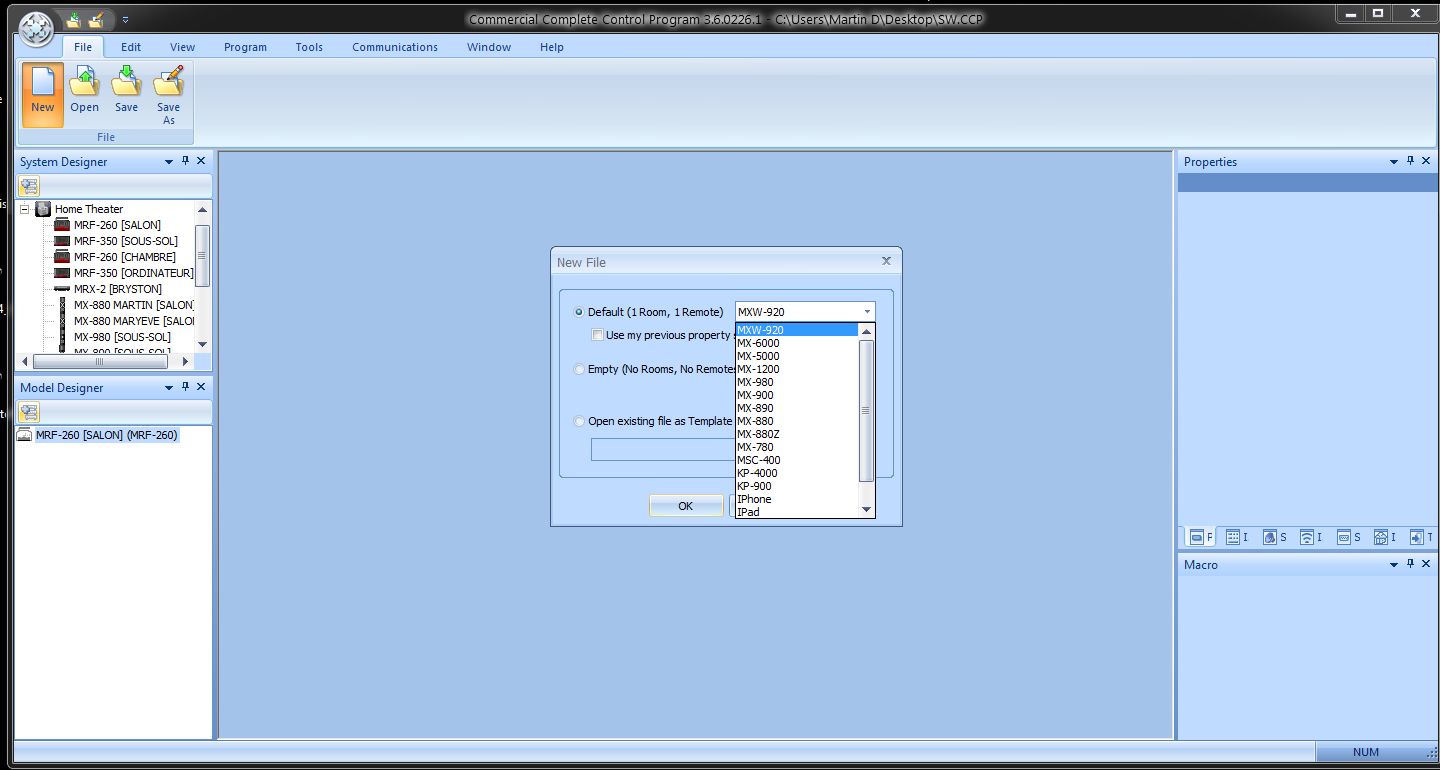Choose IPhone from the model list

(797, 499)
